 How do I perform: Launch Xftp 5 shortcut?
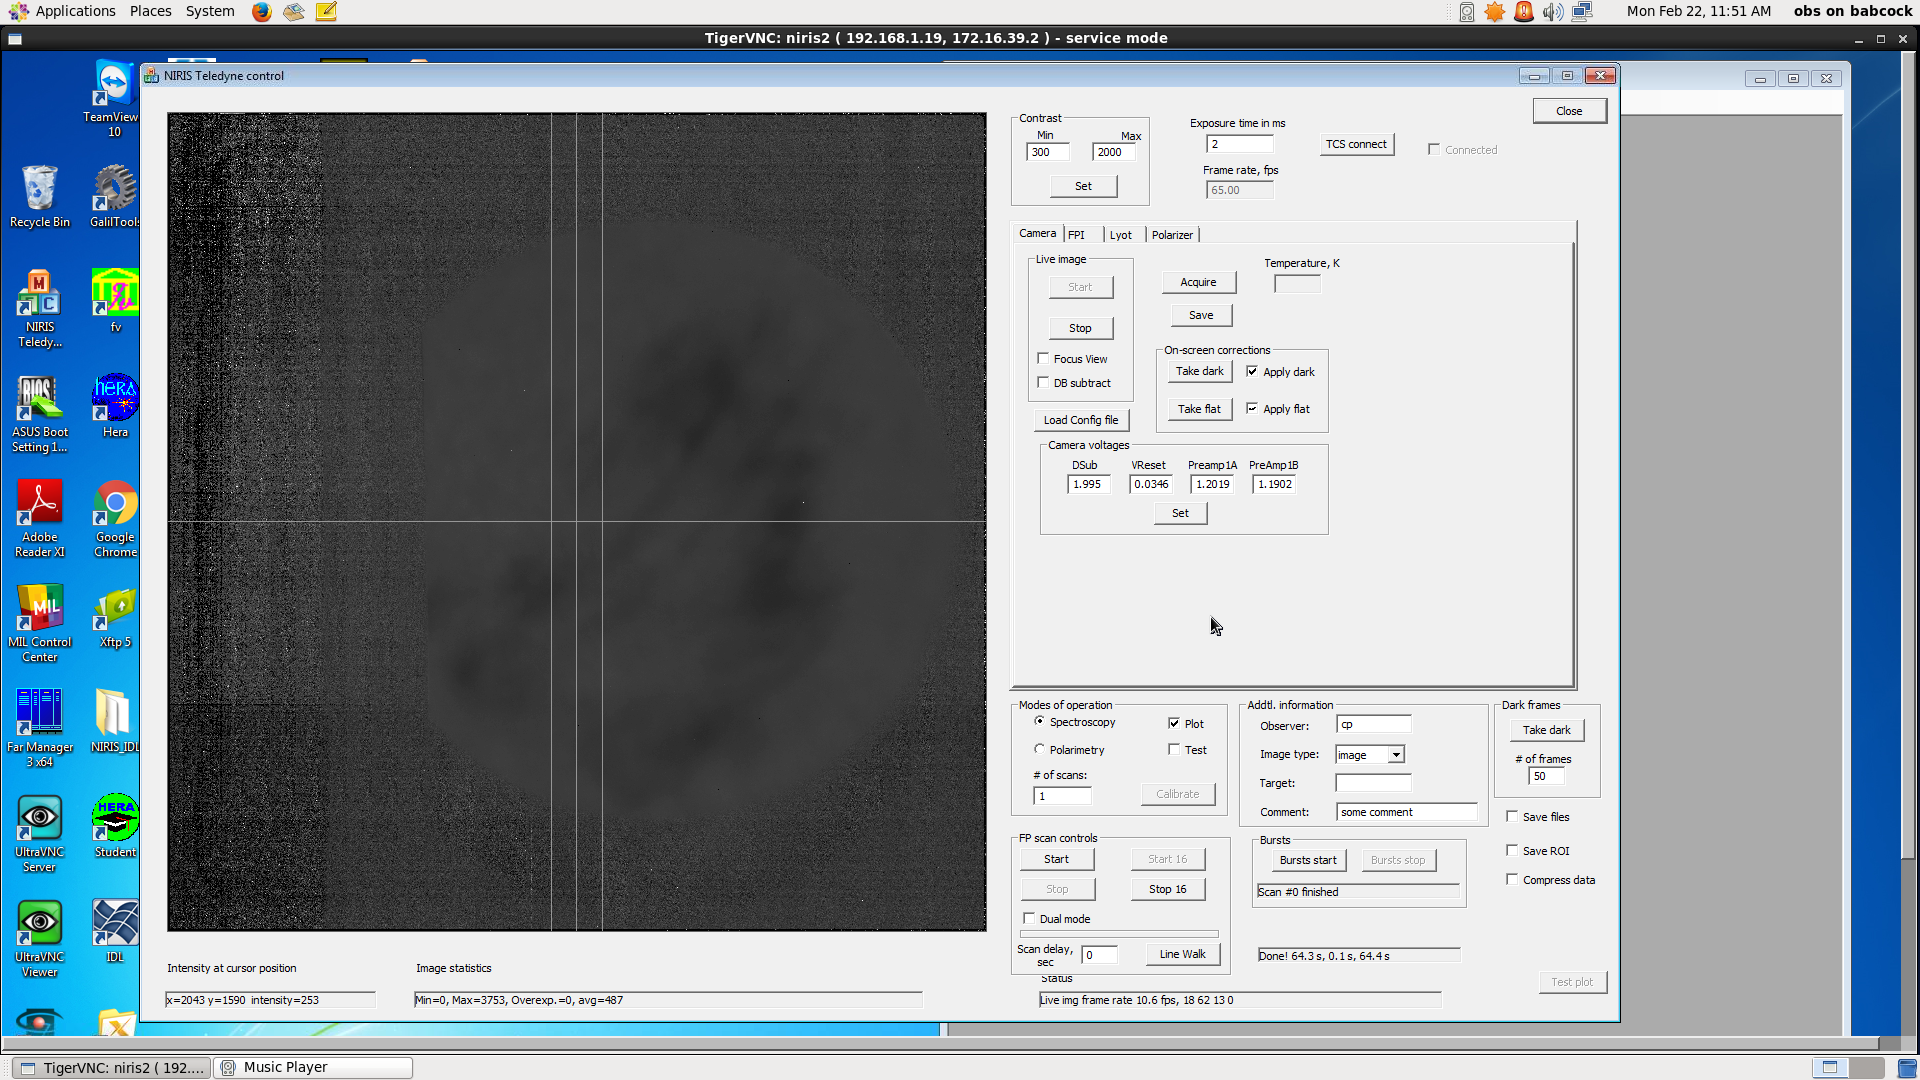pyautogui.click(x=115, y=617)
